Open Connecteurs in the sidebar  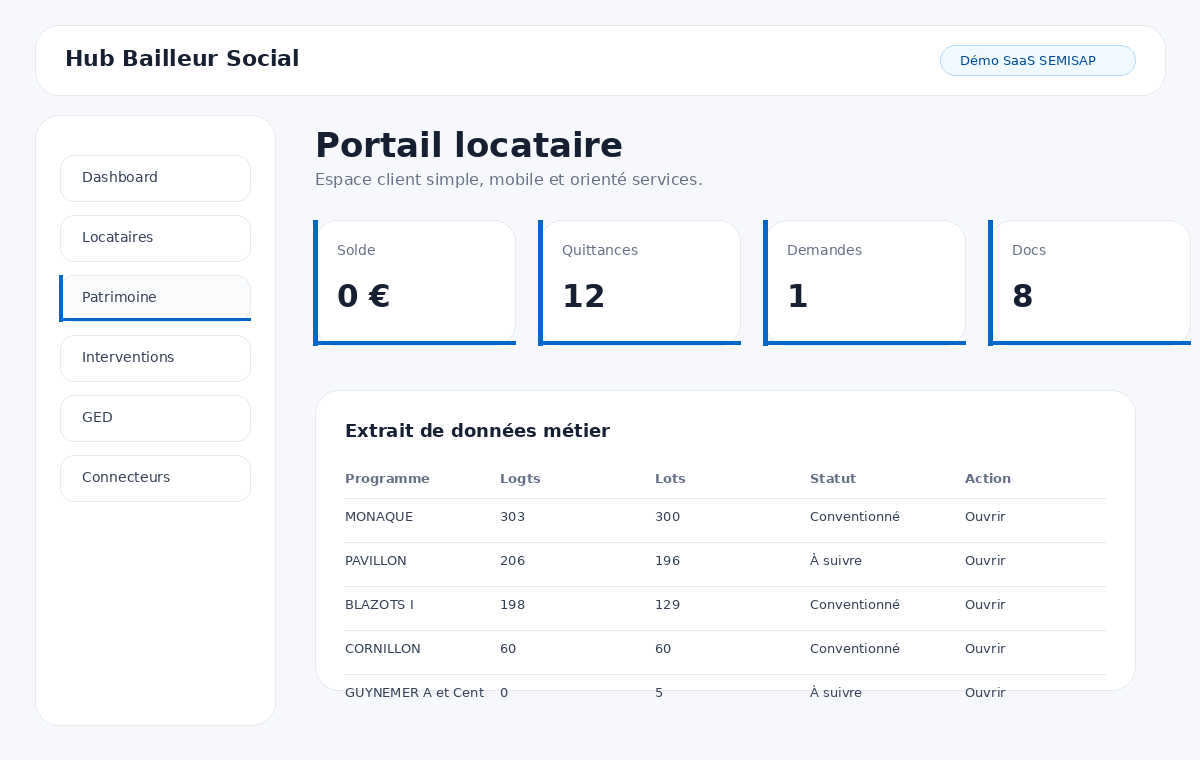click(x=155, y=478)
